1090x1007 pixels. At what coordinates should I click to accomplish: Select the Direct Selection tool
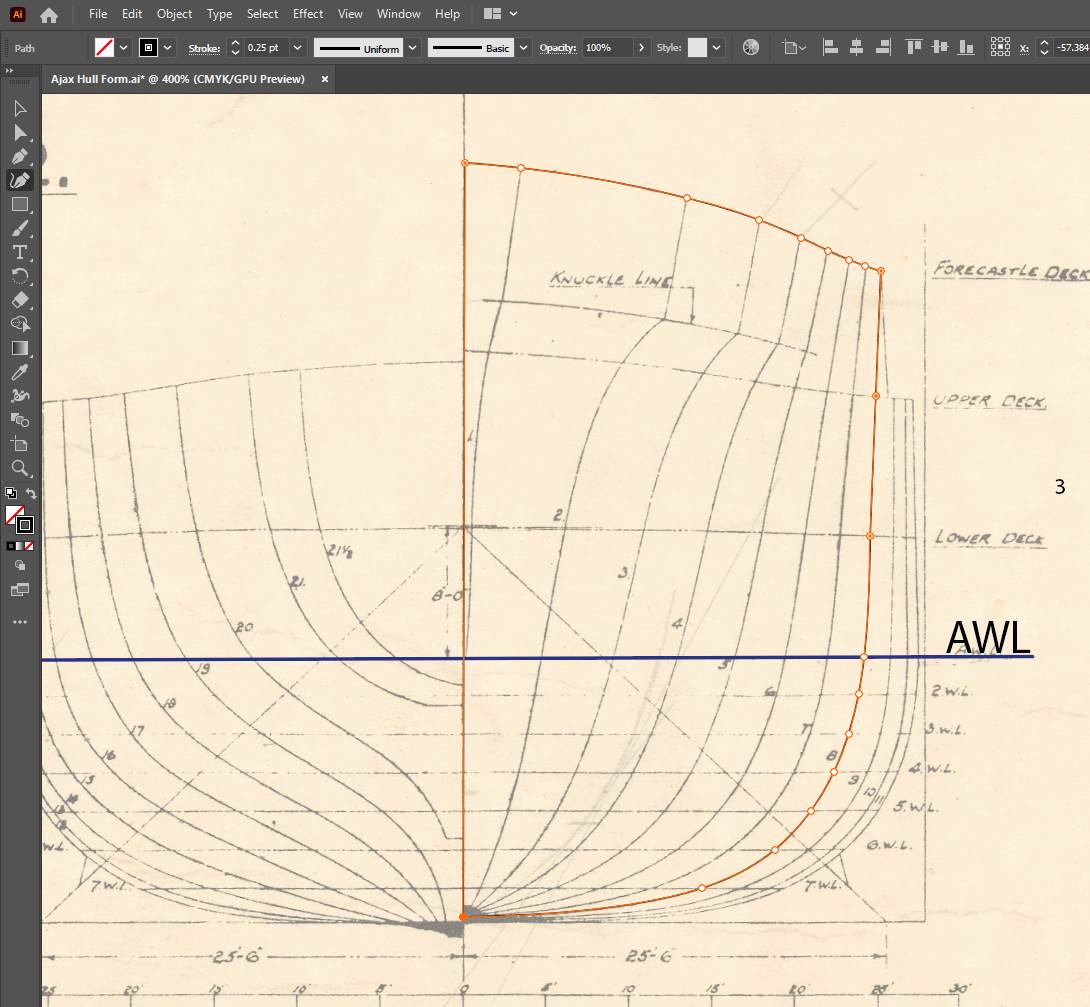[x=19, y=132]
